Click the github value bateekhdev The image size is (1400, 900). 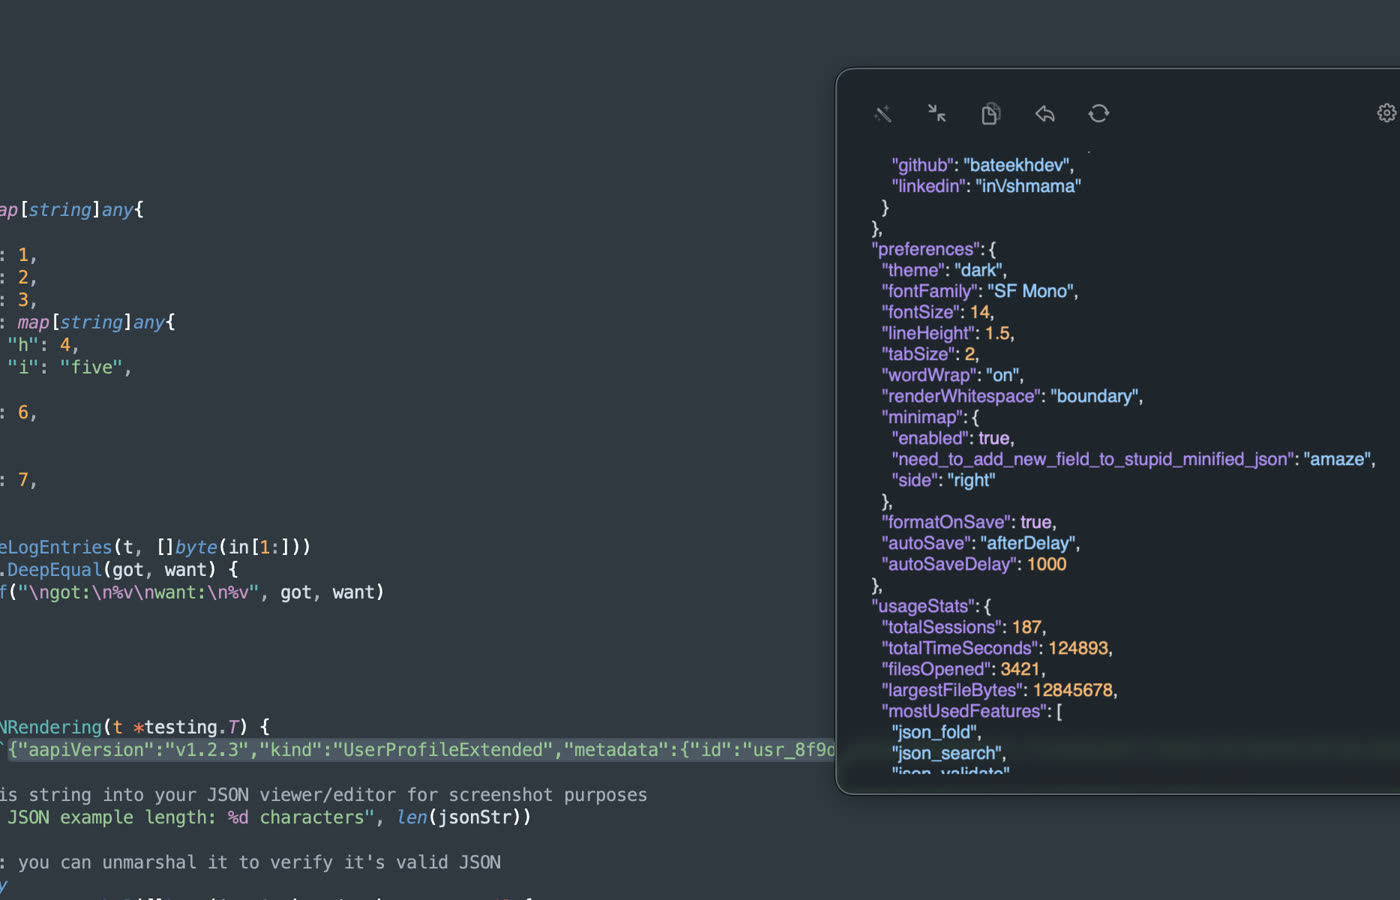[1017, 164]
